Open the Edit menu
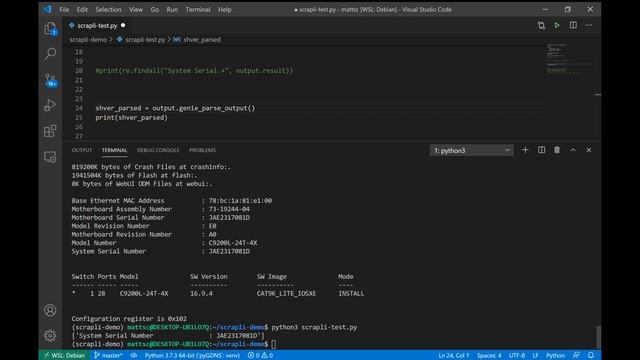Screen dimensions: 640x360 point(82,9)
